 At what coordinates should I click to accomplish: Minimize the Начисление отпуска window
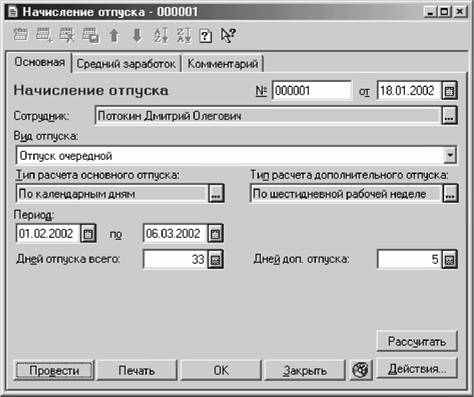point(430,12)
